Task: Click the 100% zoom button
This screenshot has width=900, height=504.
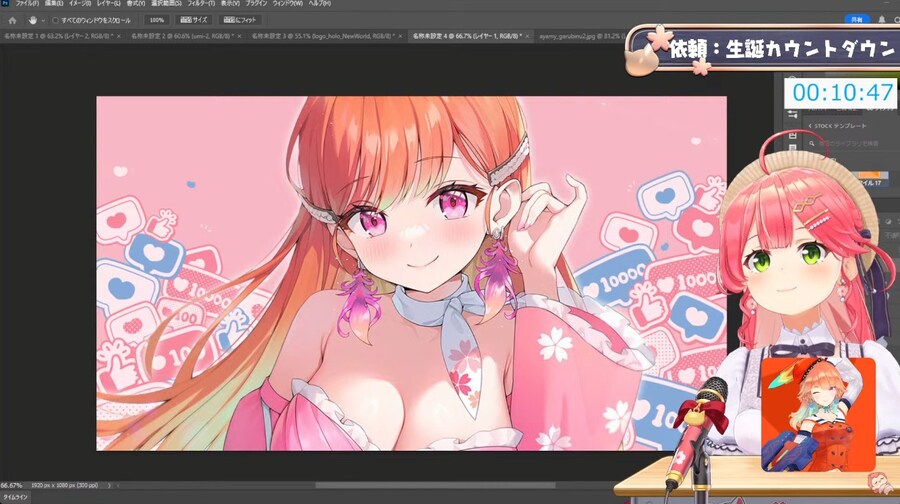Action: point(157,20)
